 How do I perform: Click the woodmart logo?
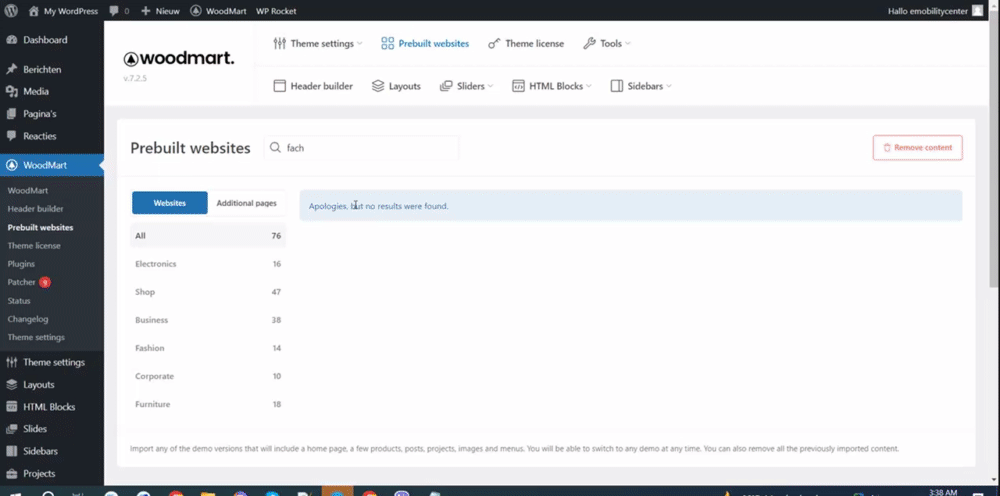click(179, 59)
